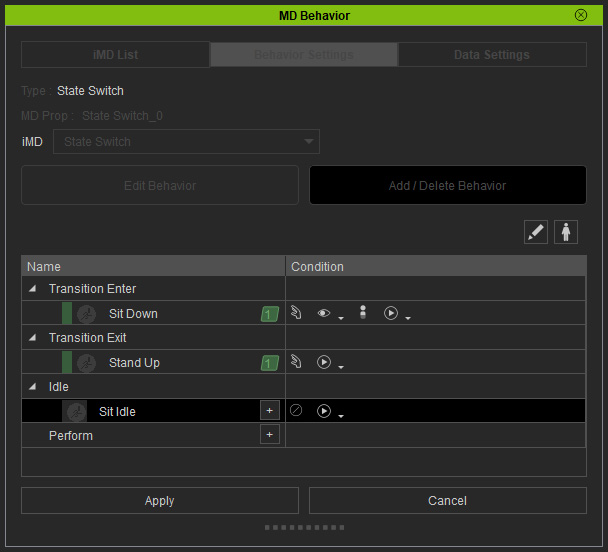Click the play circle icon in Stand Up row
The height and width of the screenshot is (552, 608).
click(x=324, y=362)
